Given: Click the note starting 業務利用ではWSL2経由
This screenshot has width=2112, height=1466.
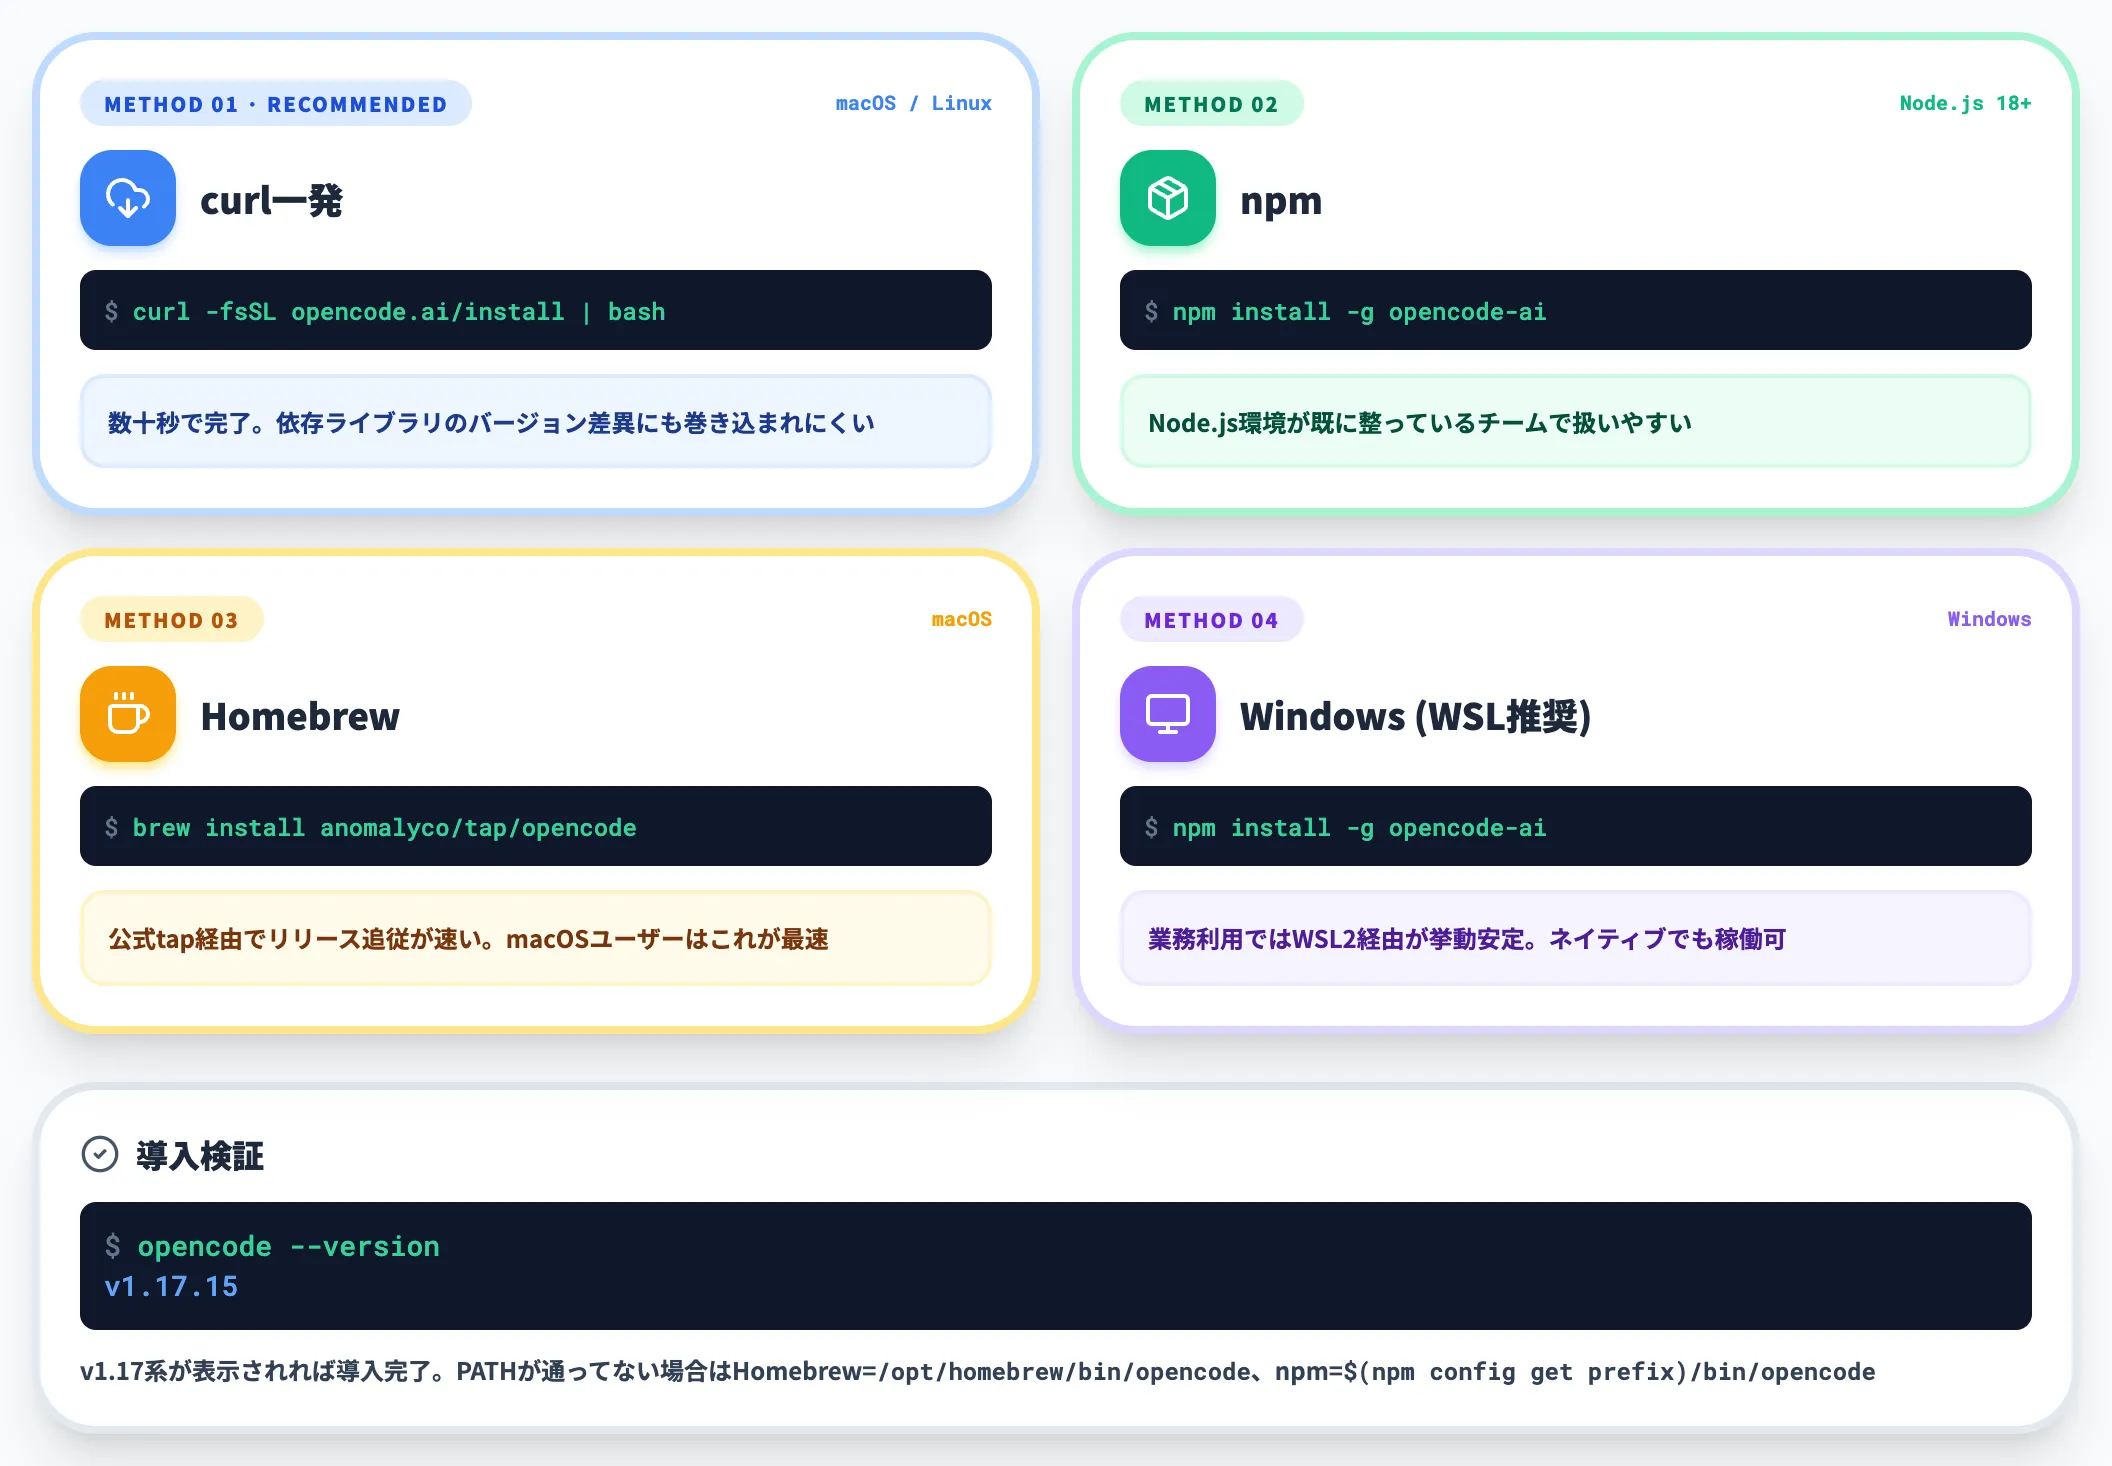Looking at the screenshot, I should point(1576,938).
